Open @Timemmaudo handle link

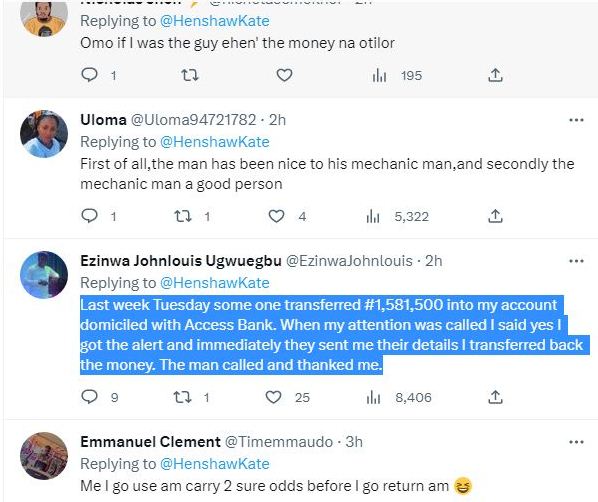point(279,442)
